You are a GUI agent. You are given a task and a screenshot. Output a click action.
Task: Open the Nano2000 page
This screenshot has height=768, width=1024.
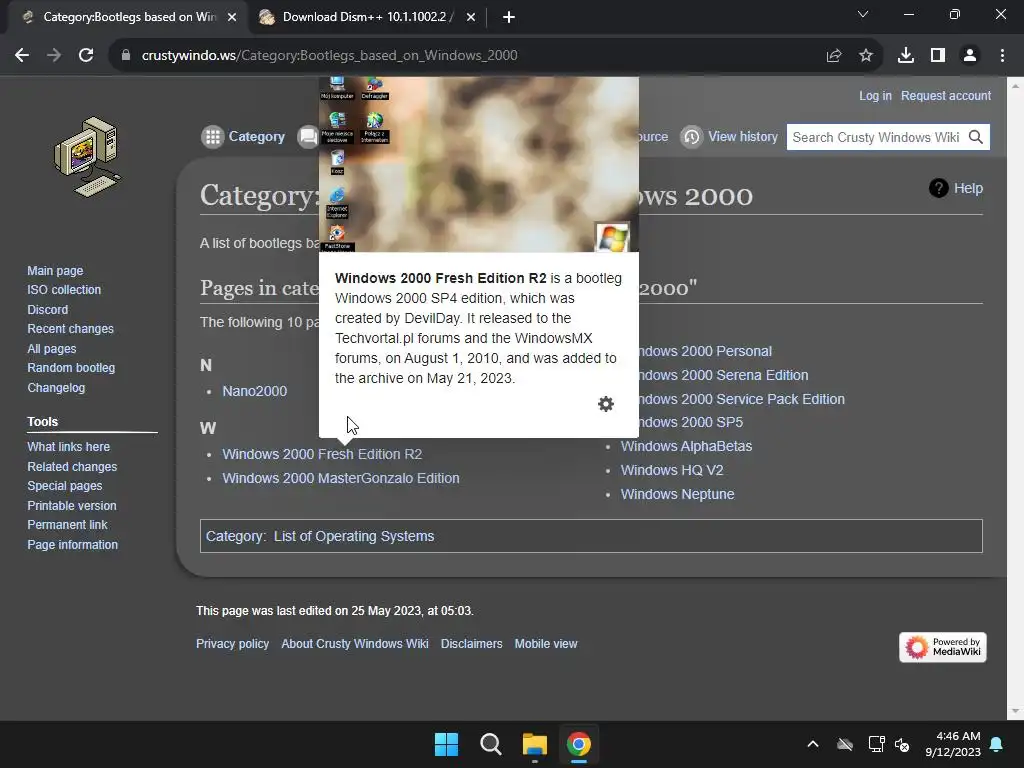point(255,391)
